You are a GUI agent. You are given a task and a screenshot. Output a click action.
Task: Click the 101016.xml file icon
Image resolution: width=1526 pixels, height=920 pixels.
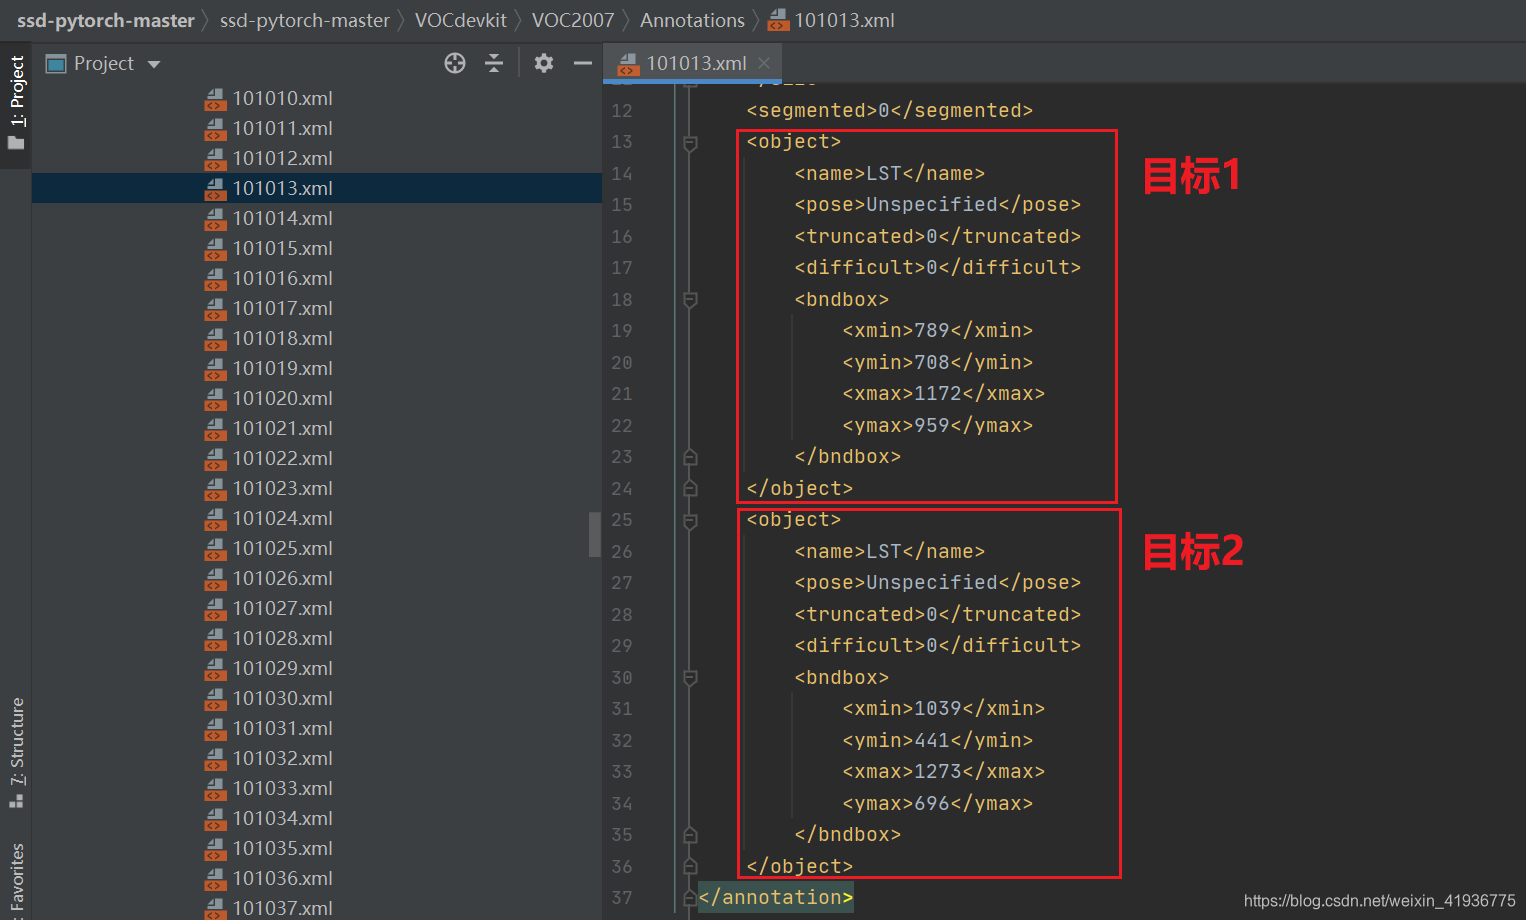click(x=216, y=278)
